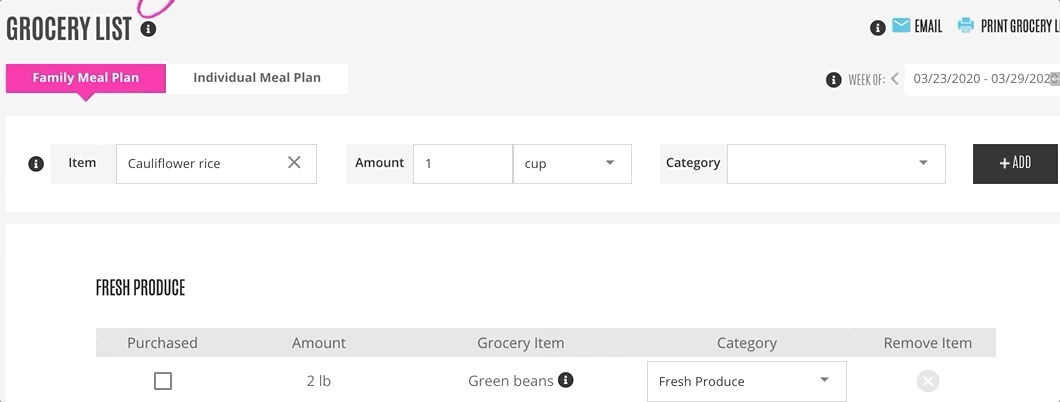Image resolution: width=1060 pixels, height=402 pixels.
Task: Click the week date range field
Action: (982, 79)
